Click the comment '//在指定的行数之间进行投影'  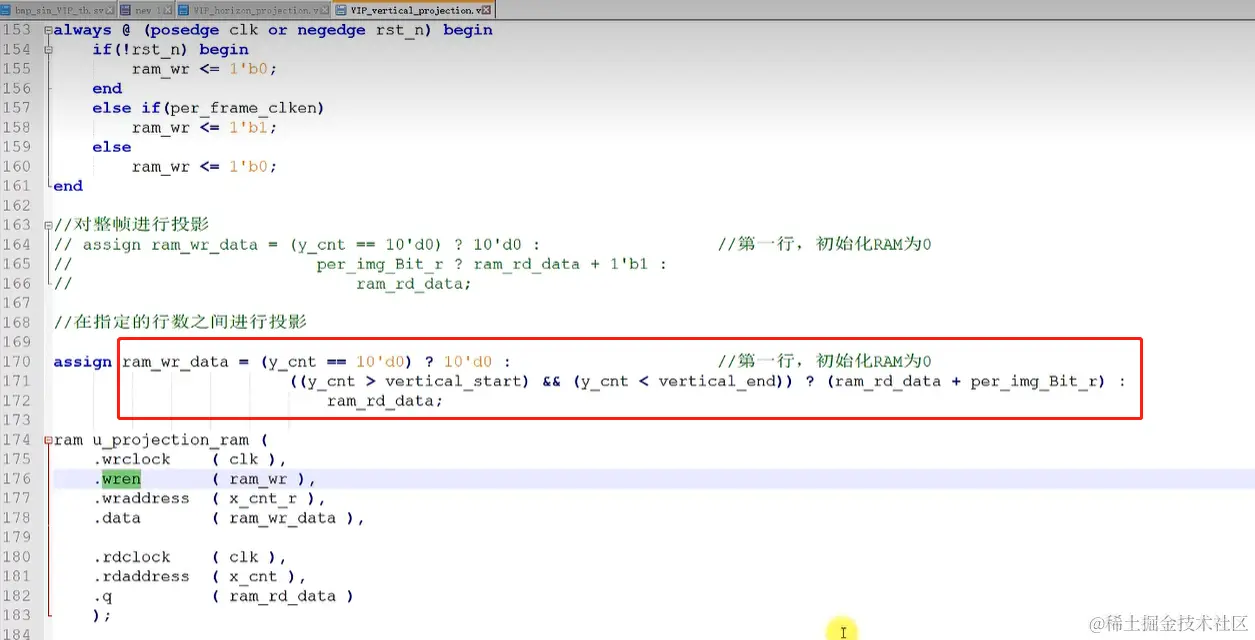pyautogui.click(x=180, y=322)
